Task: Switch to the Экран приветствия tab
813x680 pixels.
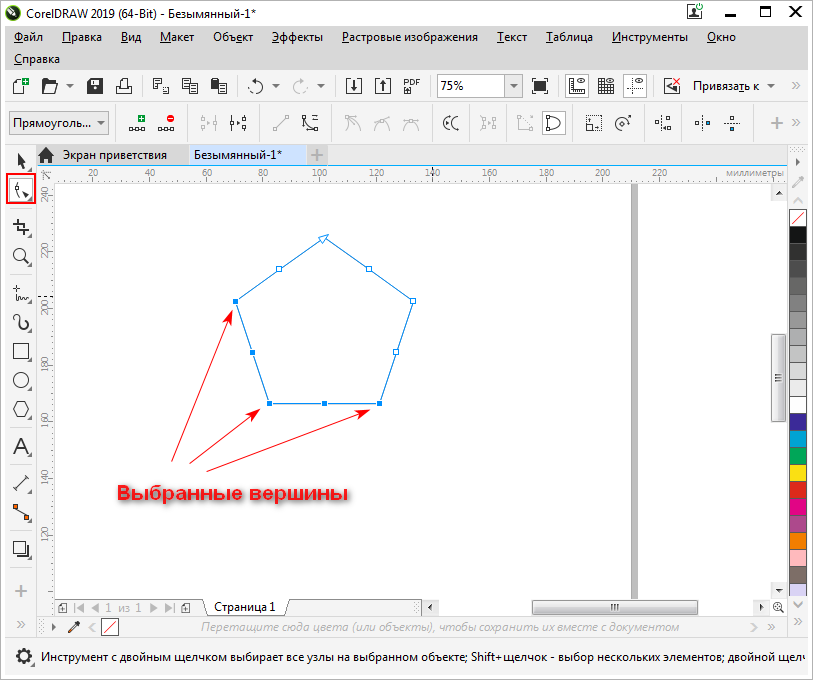Action: pos(114,155)
